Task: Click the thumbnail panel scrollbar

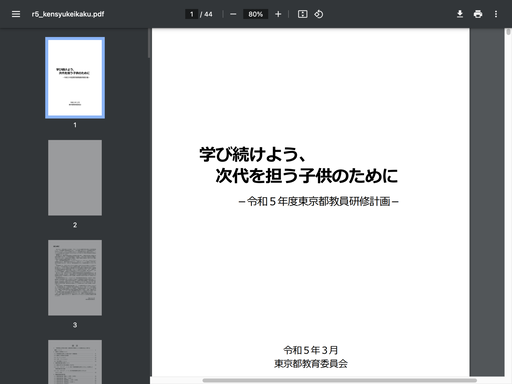Action: (x=149, y=43)
